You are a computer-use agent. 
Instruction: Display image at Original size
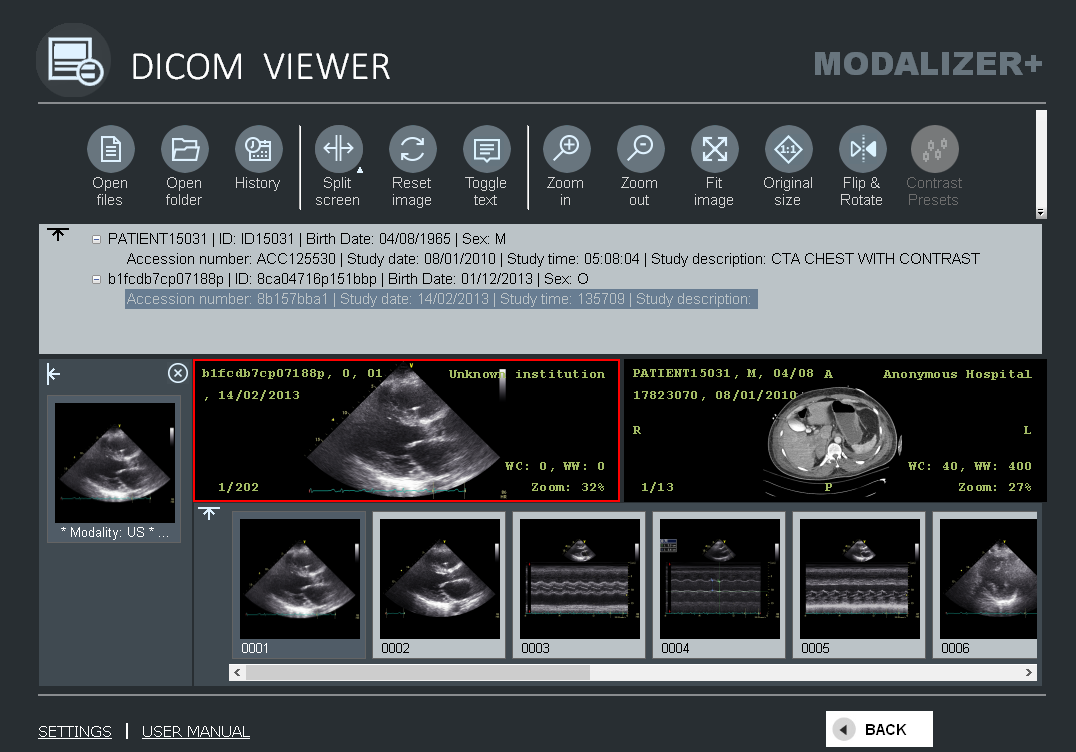tap(788, 150)
